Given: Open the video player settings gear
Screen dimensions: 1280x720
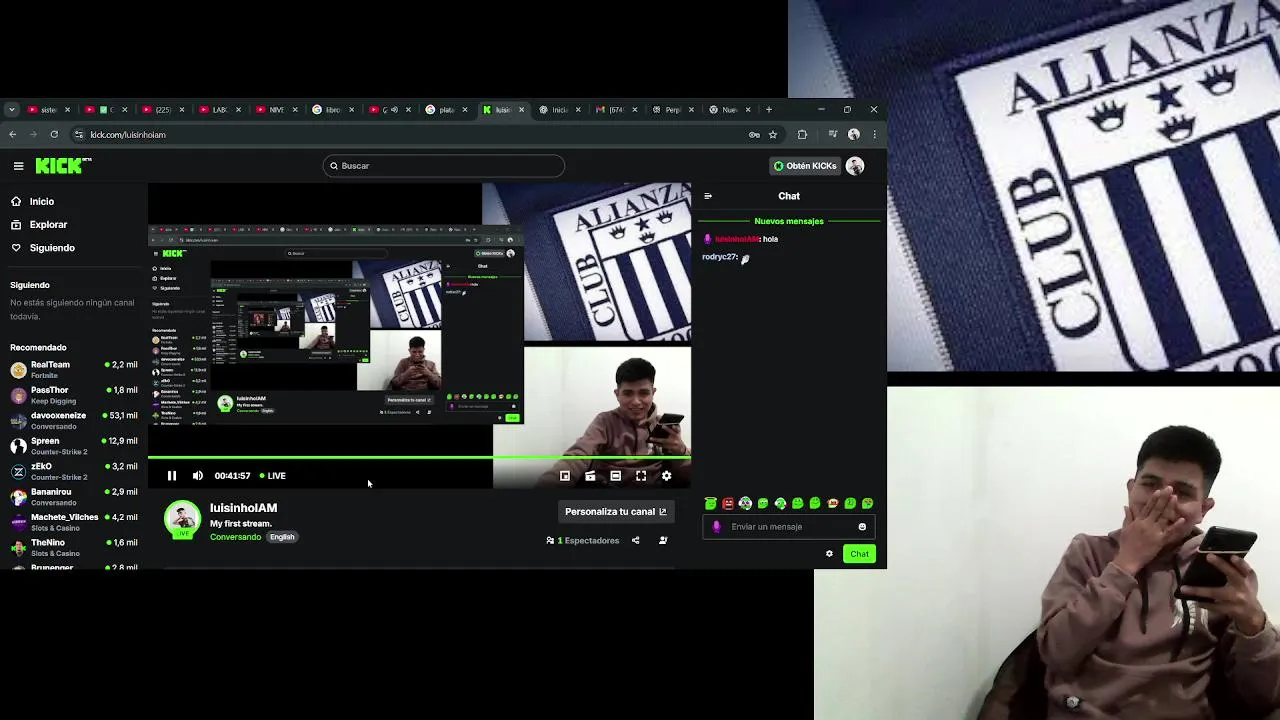Looking at the screenshot, I should tap(667, 476).
